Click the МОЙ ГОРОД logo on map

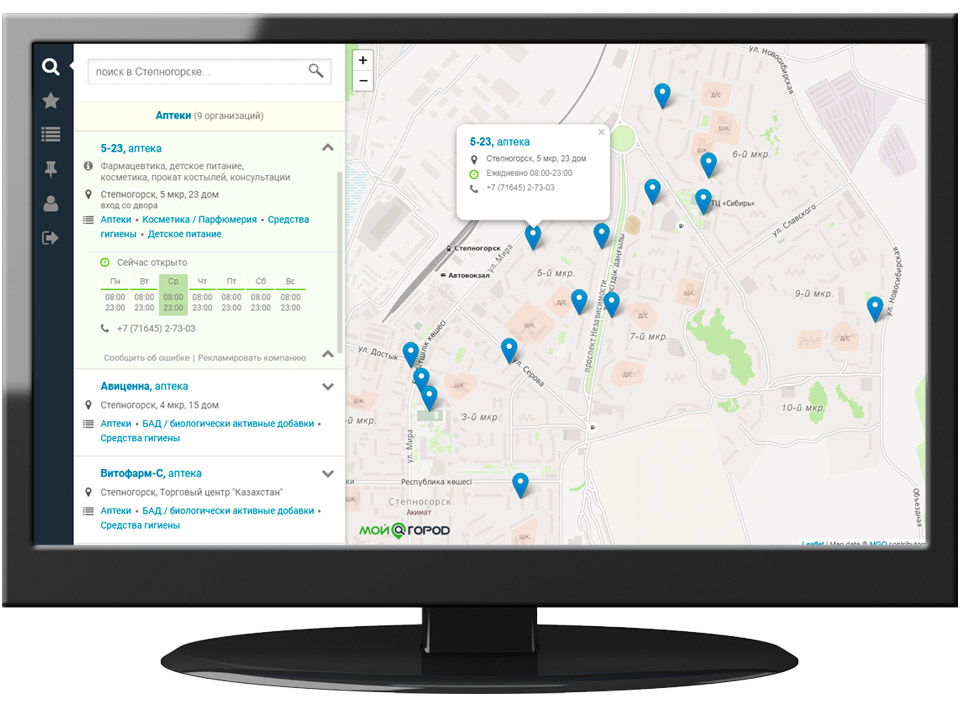tap(404, 530)
